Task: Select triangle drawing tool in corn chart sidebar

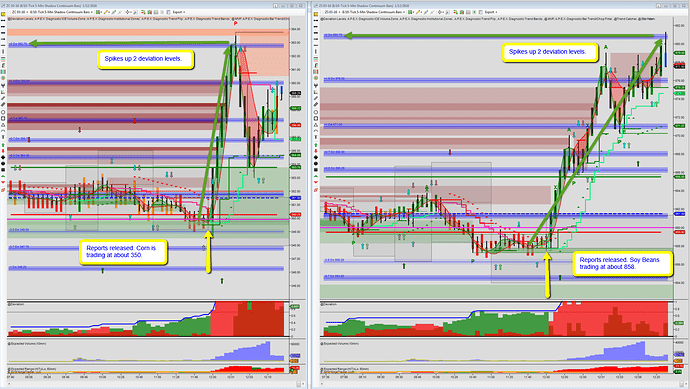Action: click(3, 125)
